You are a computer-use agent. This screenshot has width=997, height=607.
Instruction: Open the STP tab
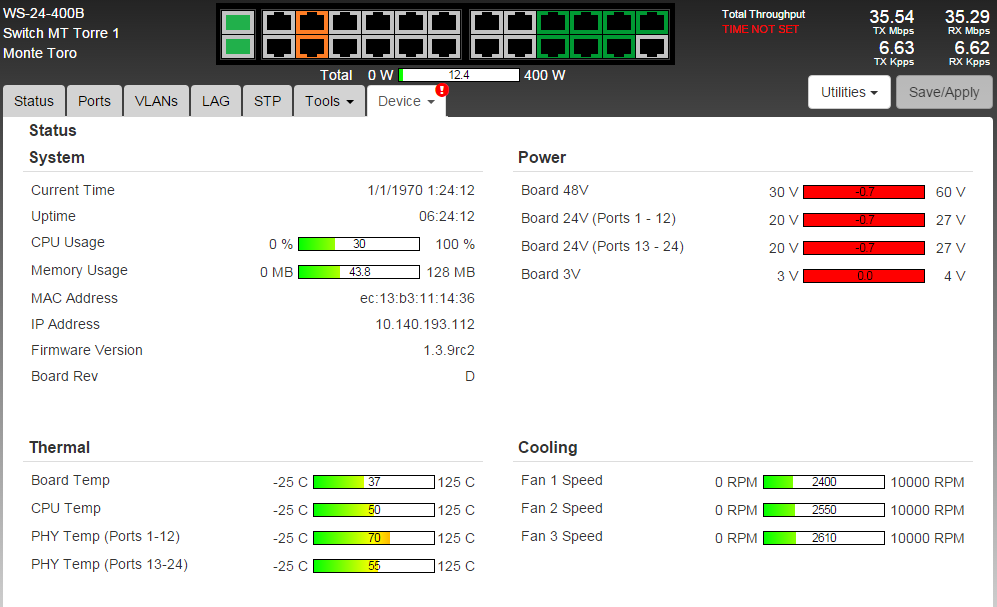[x=267, y=101]
